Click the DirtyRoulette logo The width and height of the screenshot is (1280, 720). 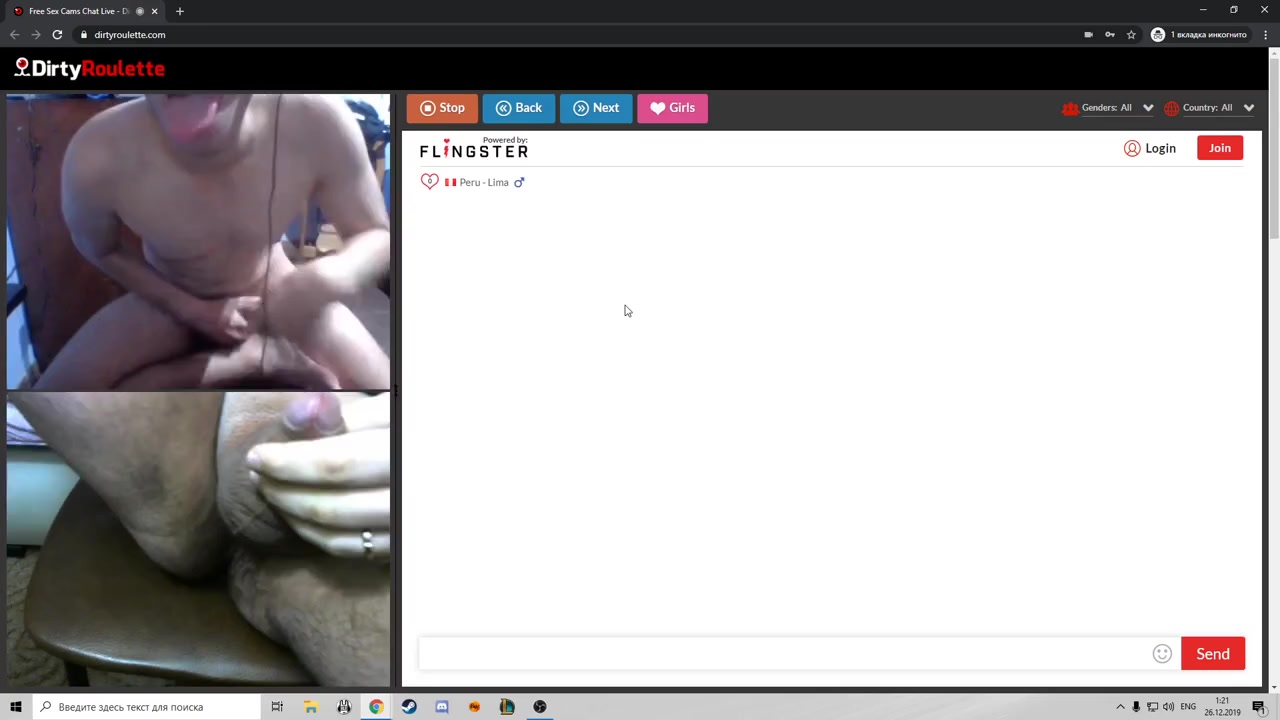pyautogui.click(x=90, y=69)
